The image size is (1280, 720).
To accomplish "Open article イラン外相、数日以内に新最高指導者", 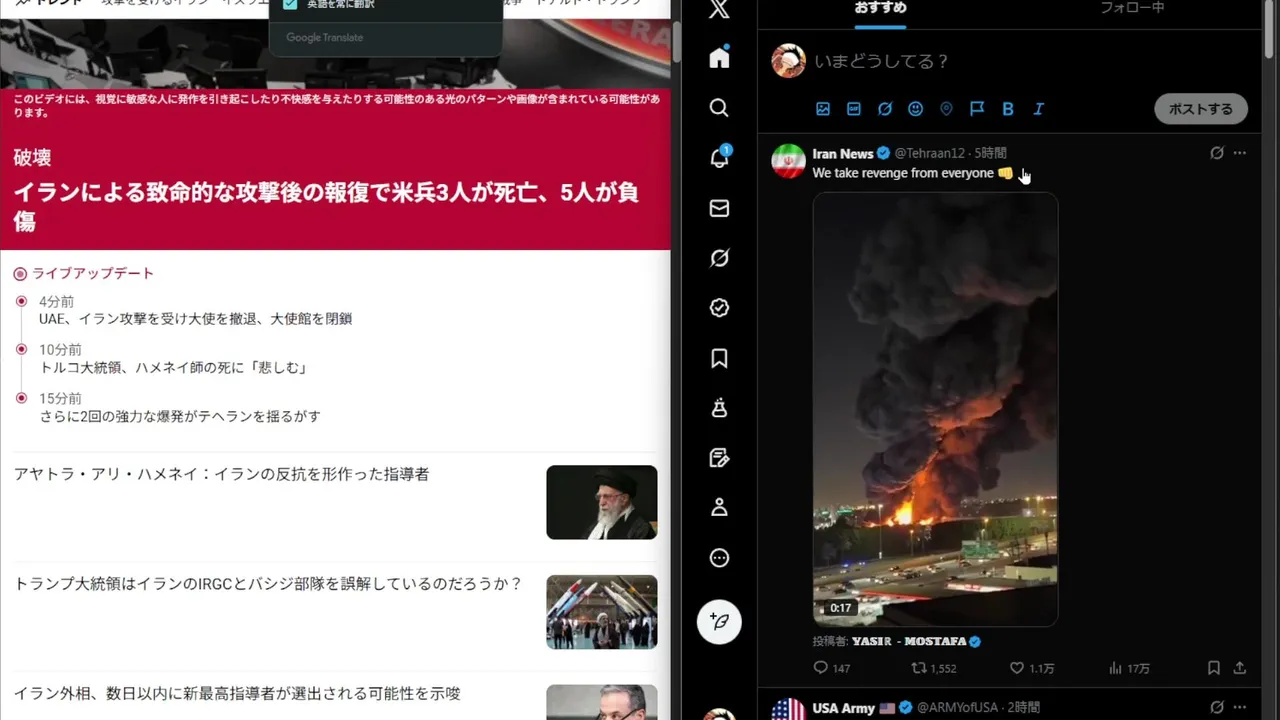I will point(237,693).
